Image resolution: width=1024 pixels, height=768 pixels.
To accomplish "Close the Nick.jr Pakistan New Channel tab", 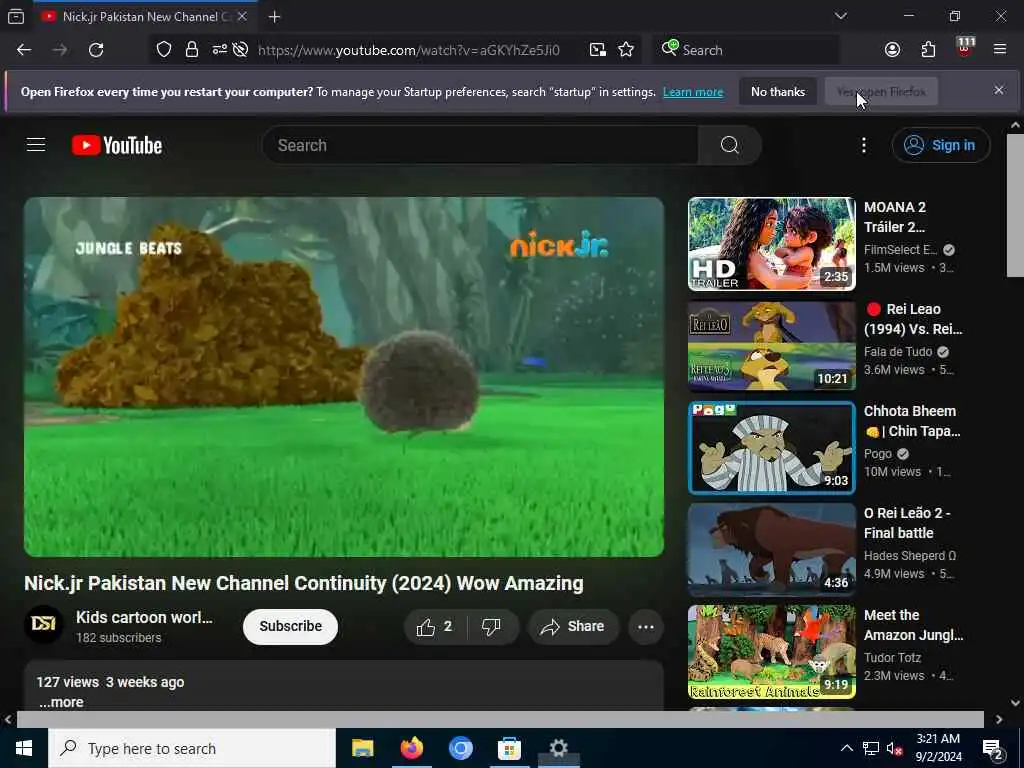I will pos(242,16).
